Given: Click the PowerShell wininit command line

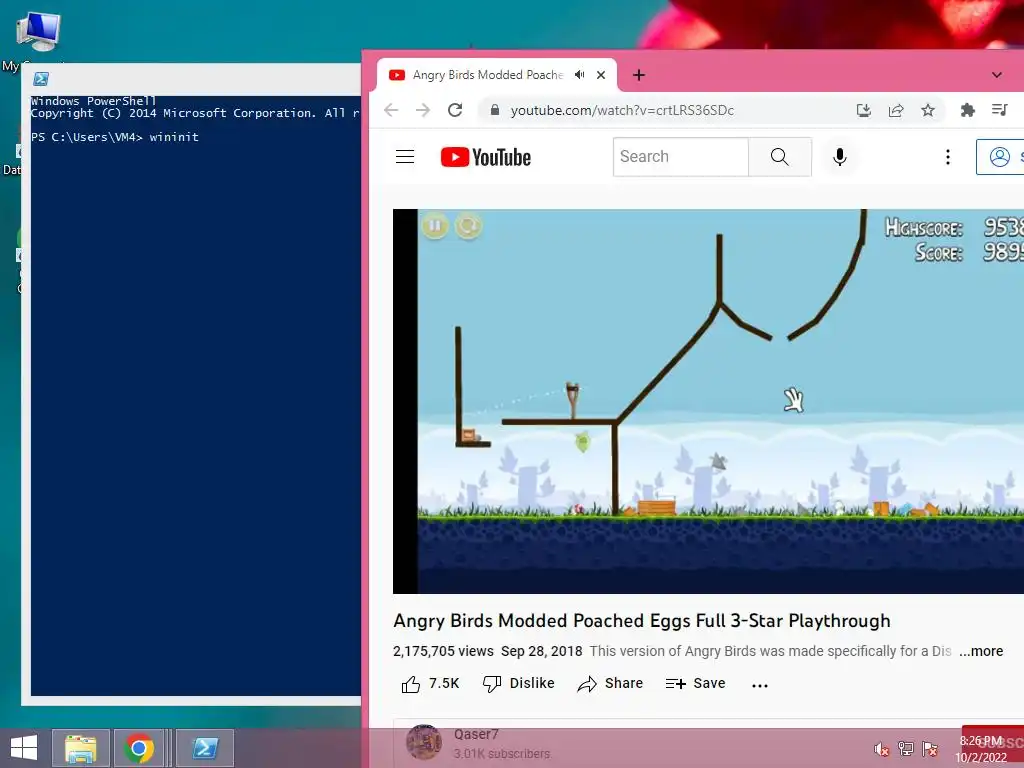Looking at the screenshot, I should pyautogui.click(x=115, y=137).
